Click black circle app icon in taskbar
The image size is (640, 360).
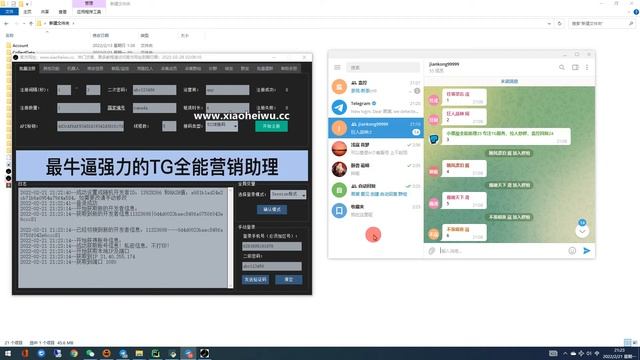204,353
